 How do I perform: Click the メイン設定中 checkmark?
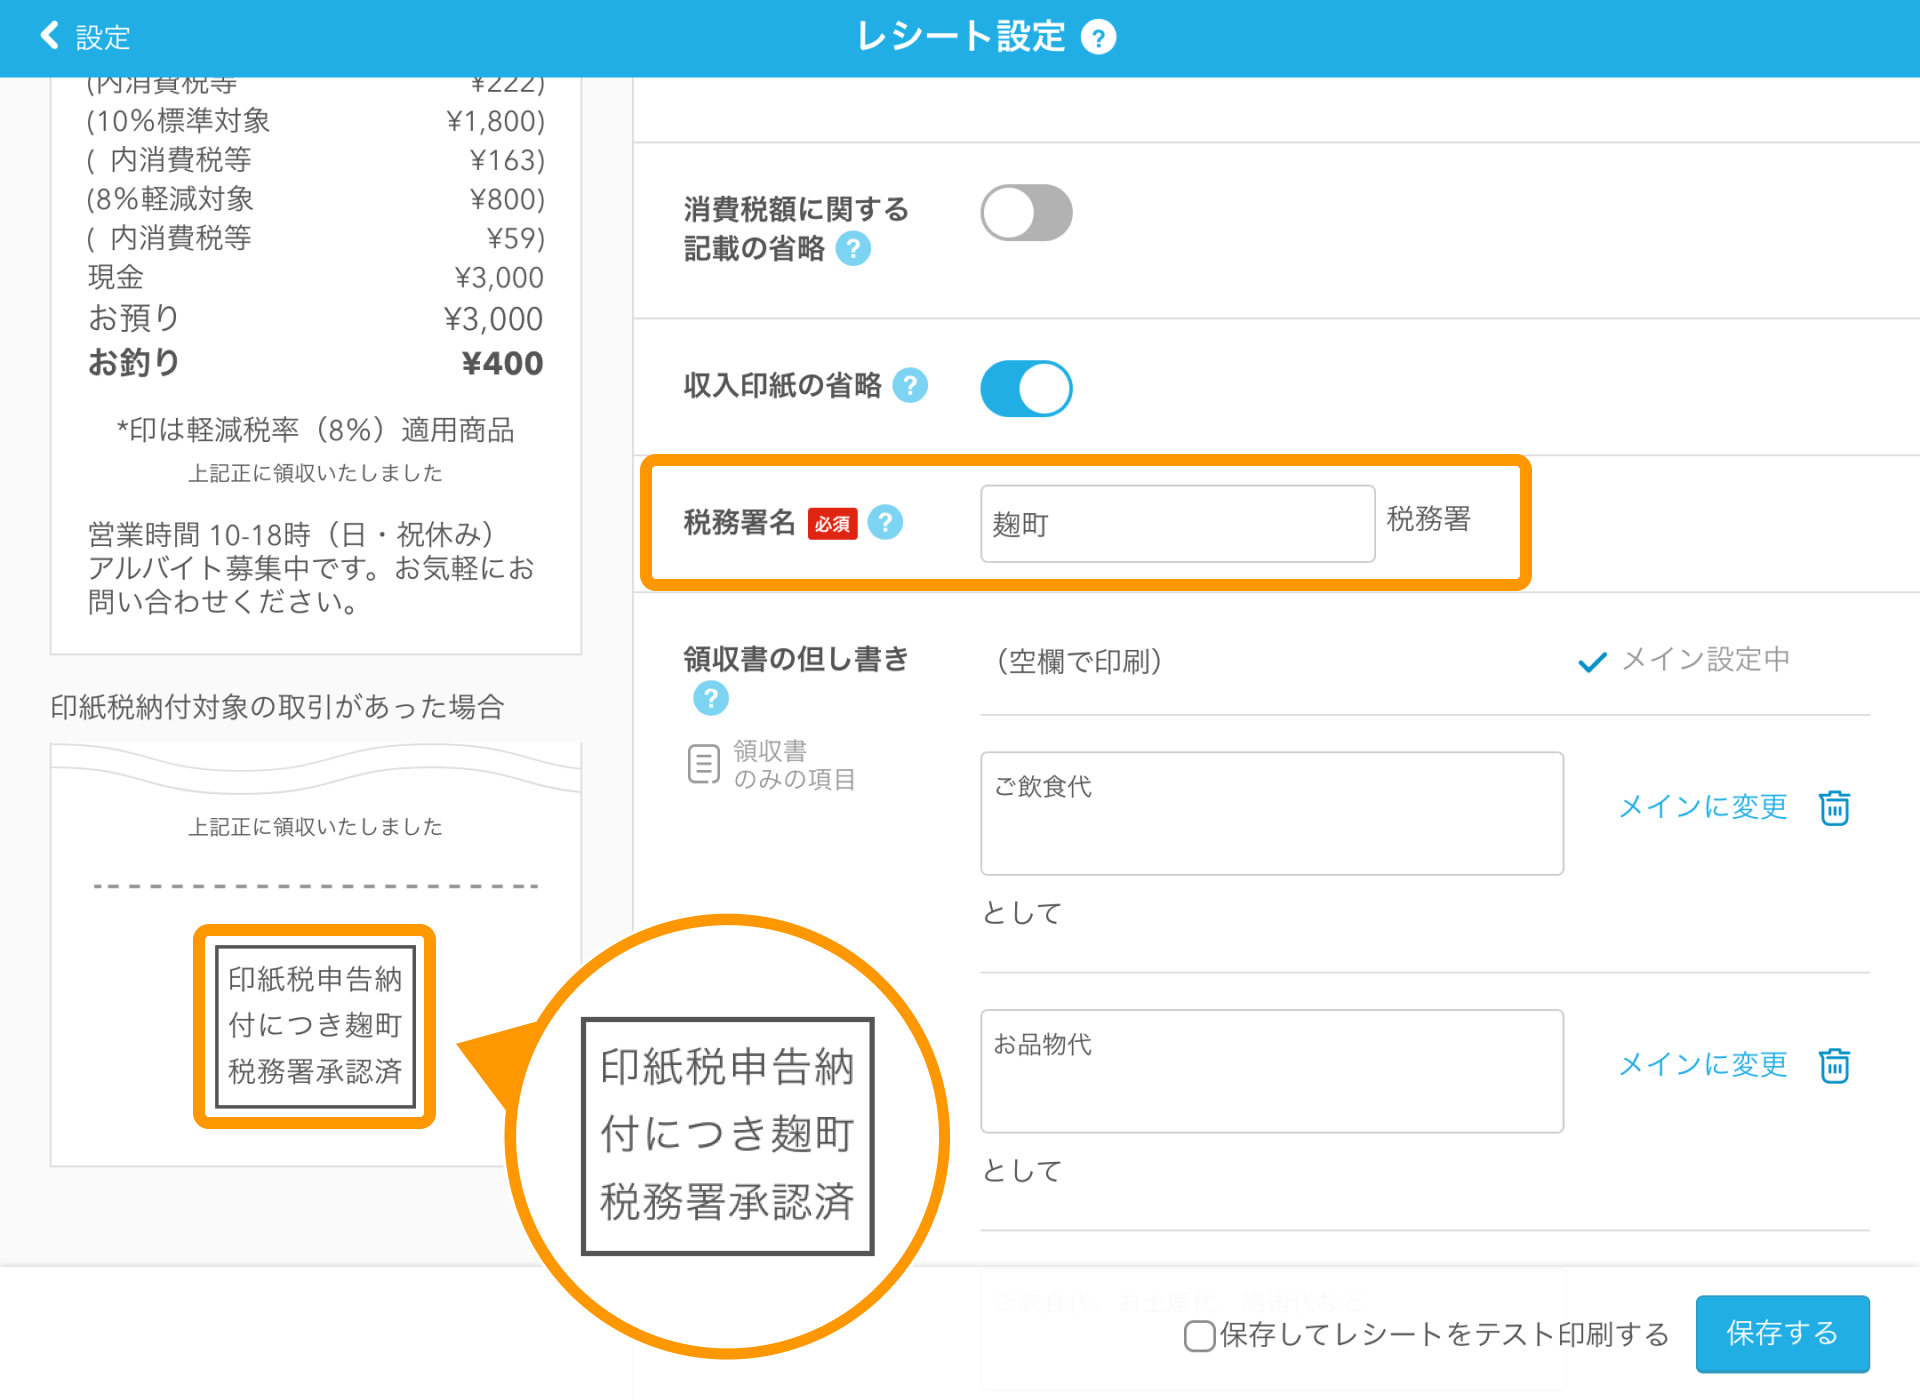(x=1591, y=659)
